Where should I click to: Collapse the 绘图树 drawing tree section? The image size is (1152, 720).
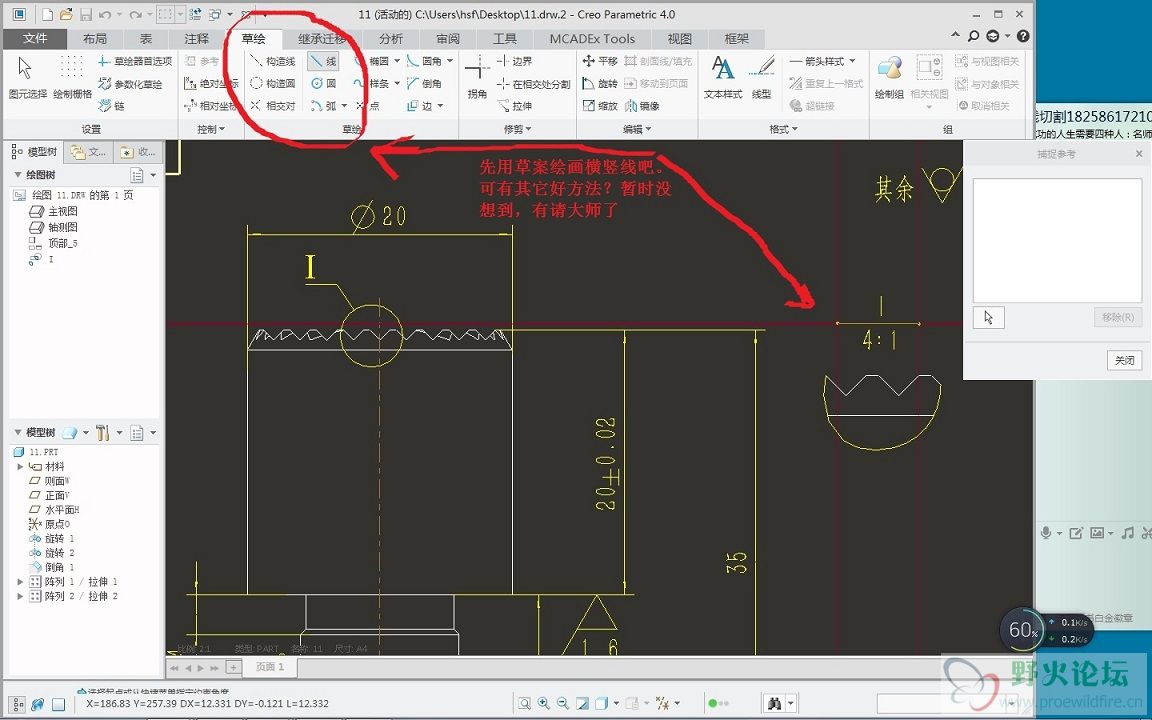pos(18,175)
